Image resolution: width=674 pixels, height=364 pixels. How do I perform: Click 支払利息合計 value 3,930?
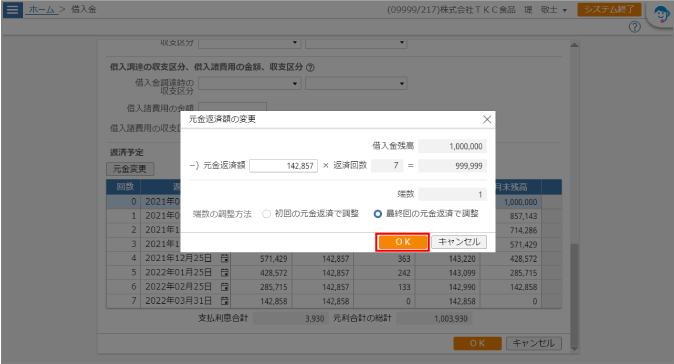click(290, 318)
